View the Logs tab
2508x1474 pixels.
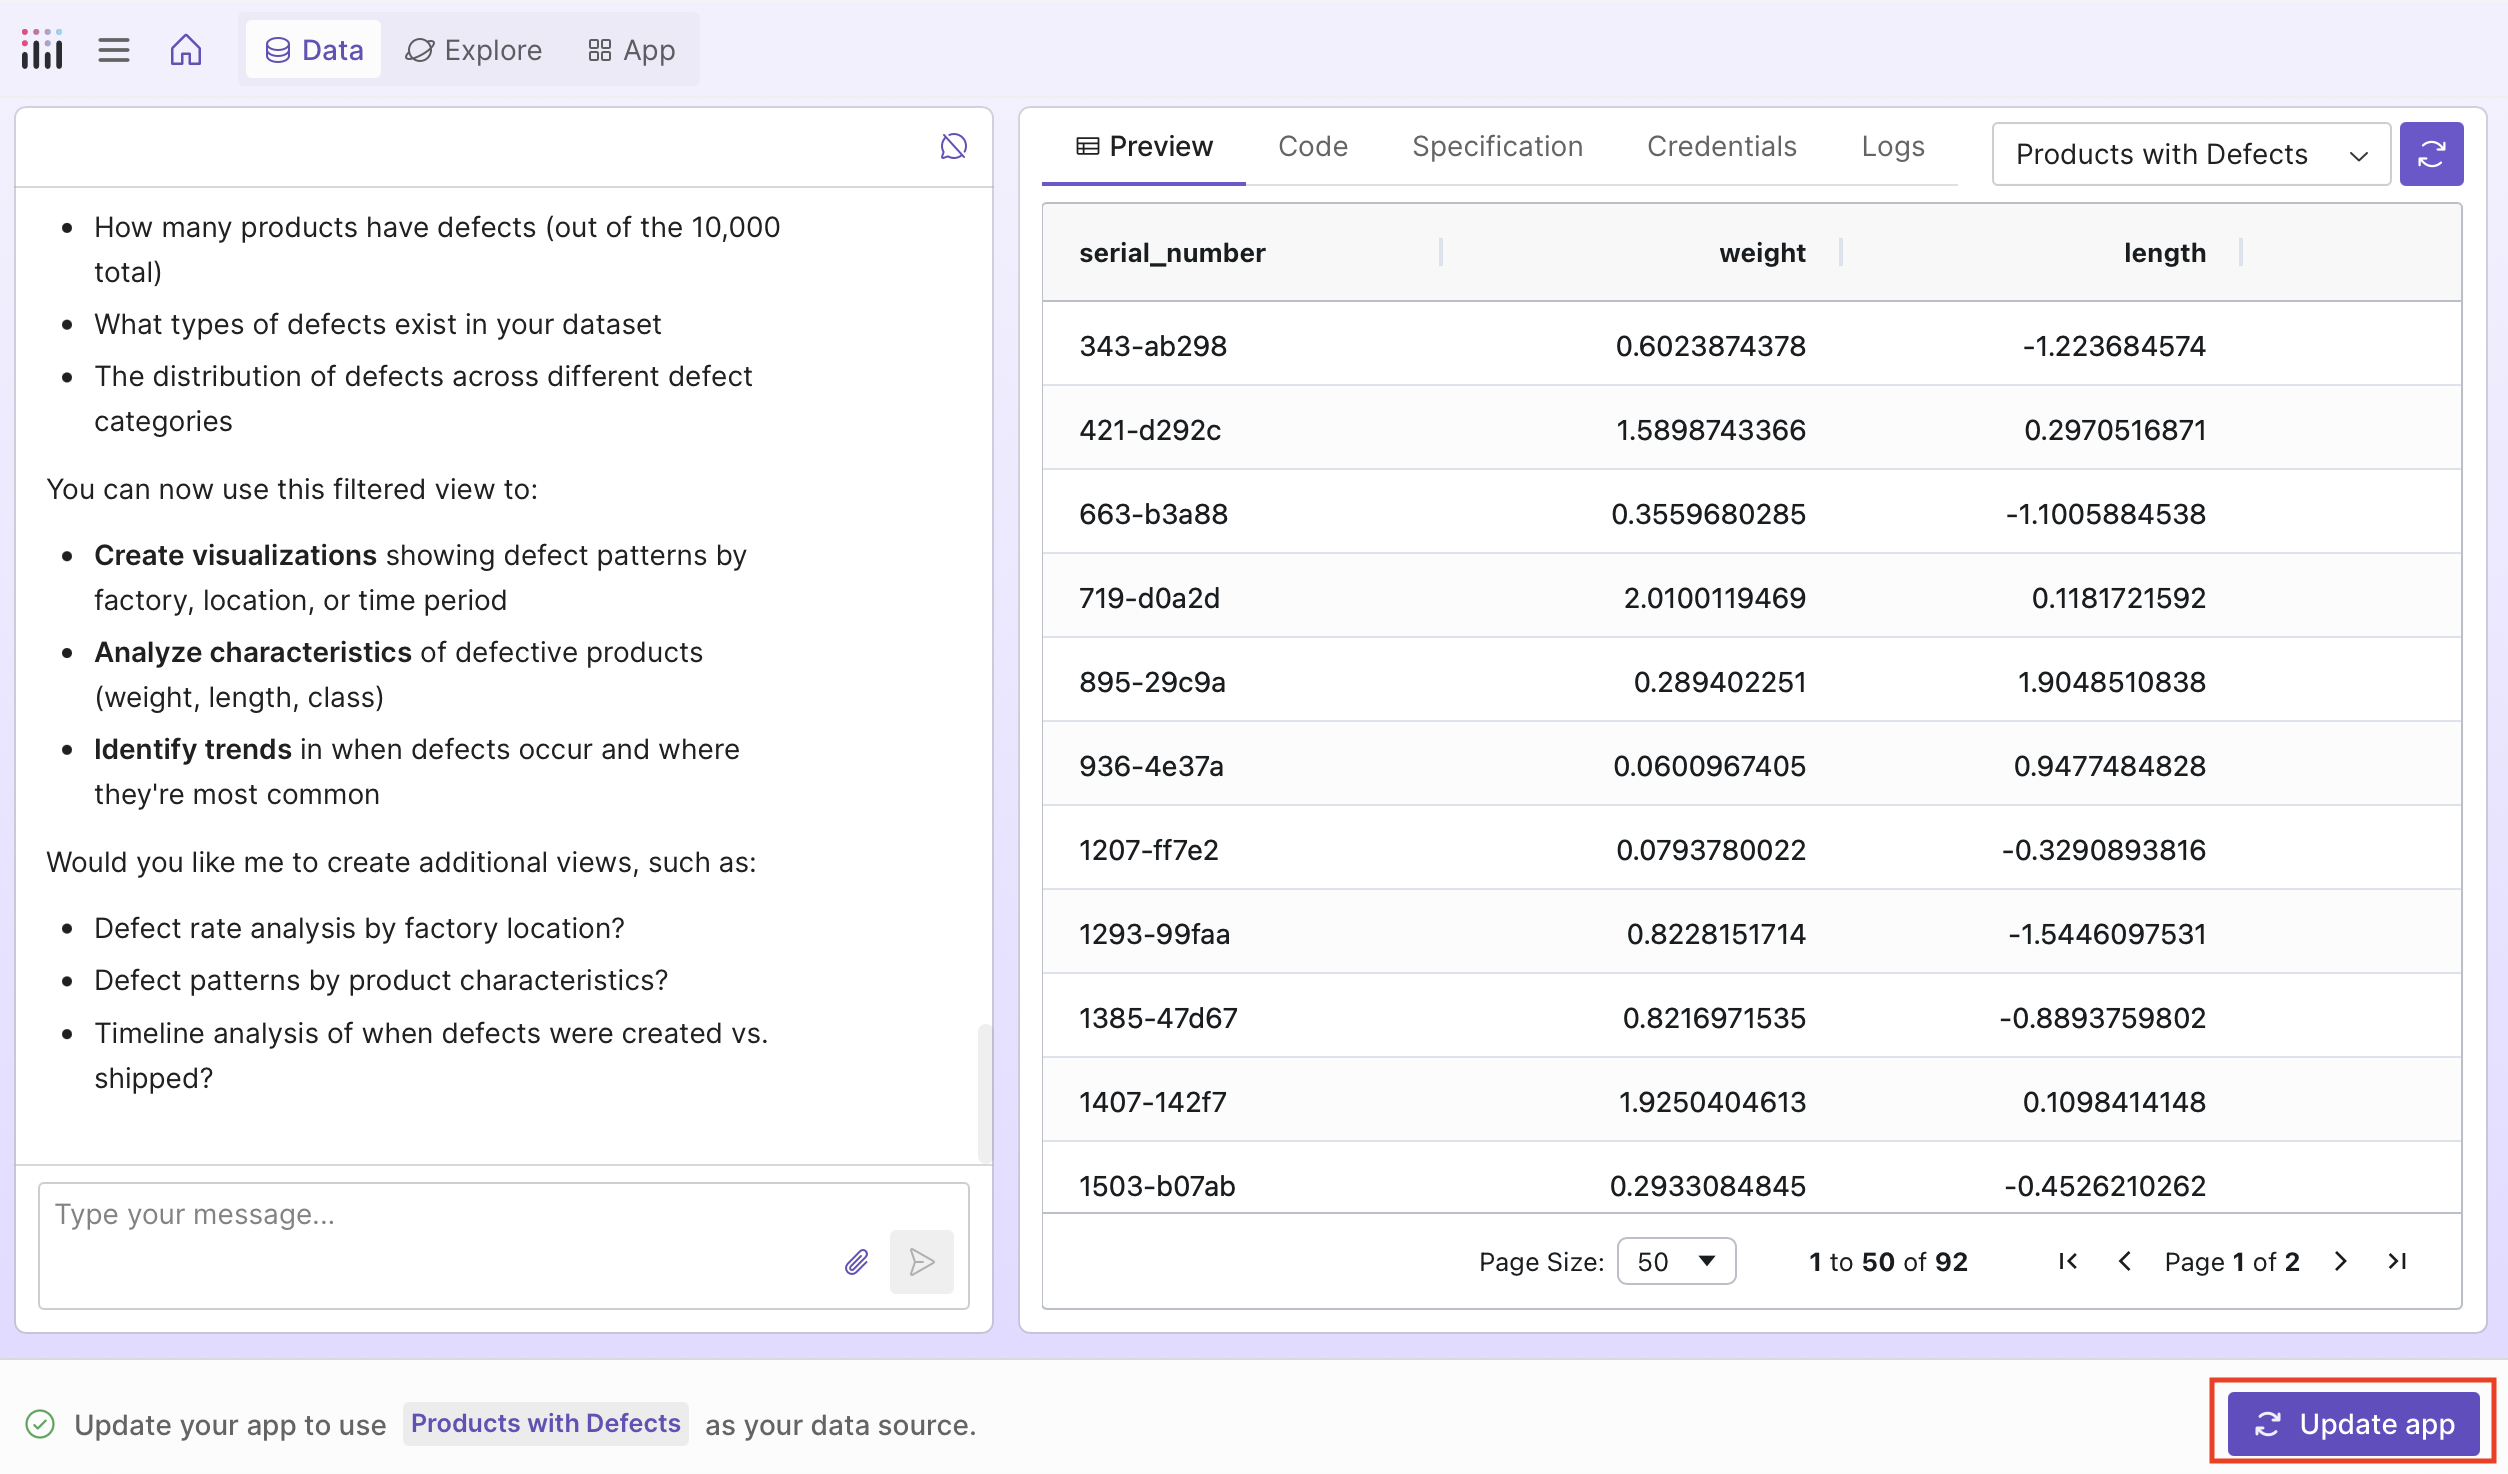tap(1893, 146)
